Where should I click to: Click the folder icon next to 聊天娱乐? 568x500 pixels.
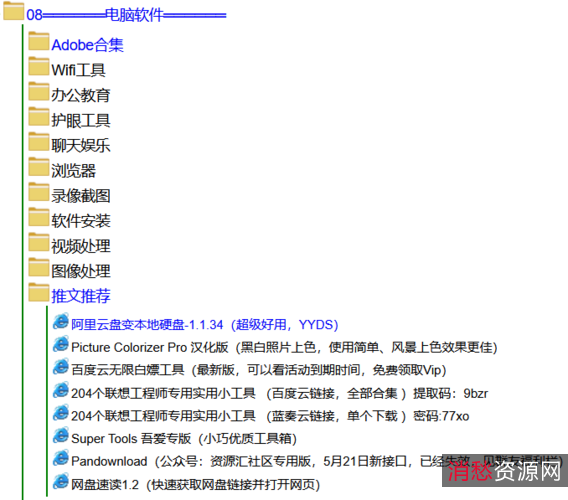tap(39, 141)
